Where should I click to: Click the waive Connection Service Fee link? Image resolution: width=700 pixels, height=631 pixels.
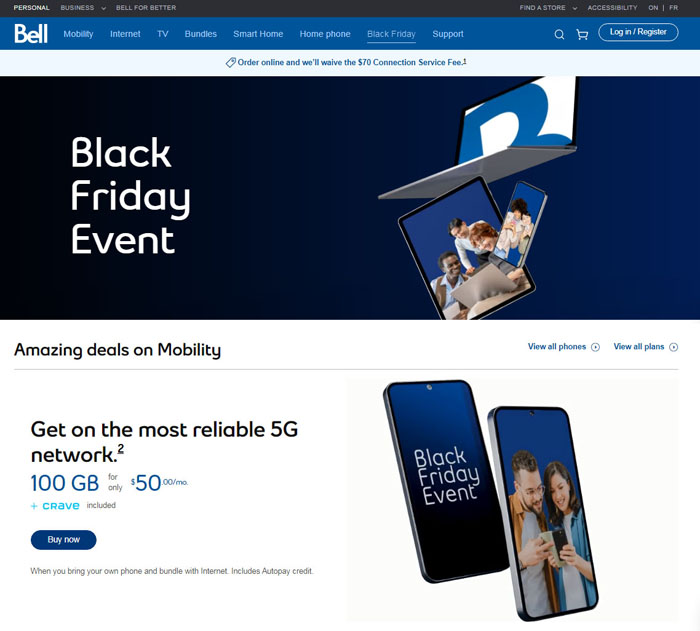pyautogui.click(x=352, y=63)
